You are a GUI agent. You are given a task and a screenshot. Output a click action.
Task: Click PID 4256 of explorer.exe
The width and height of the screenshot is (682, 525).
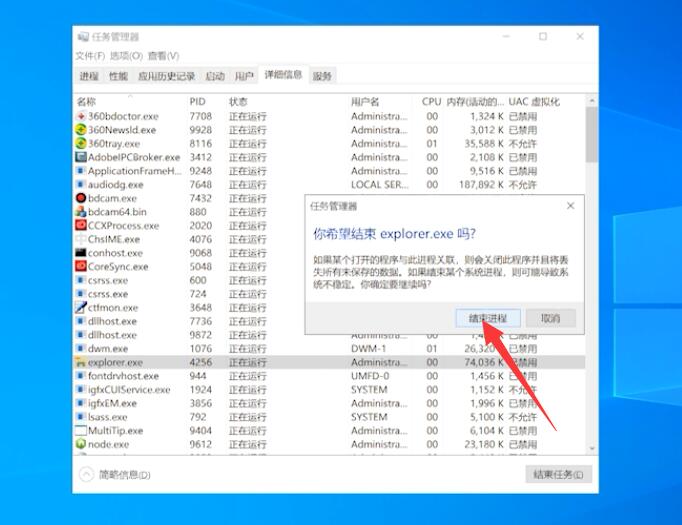click(x=201, y=362)
